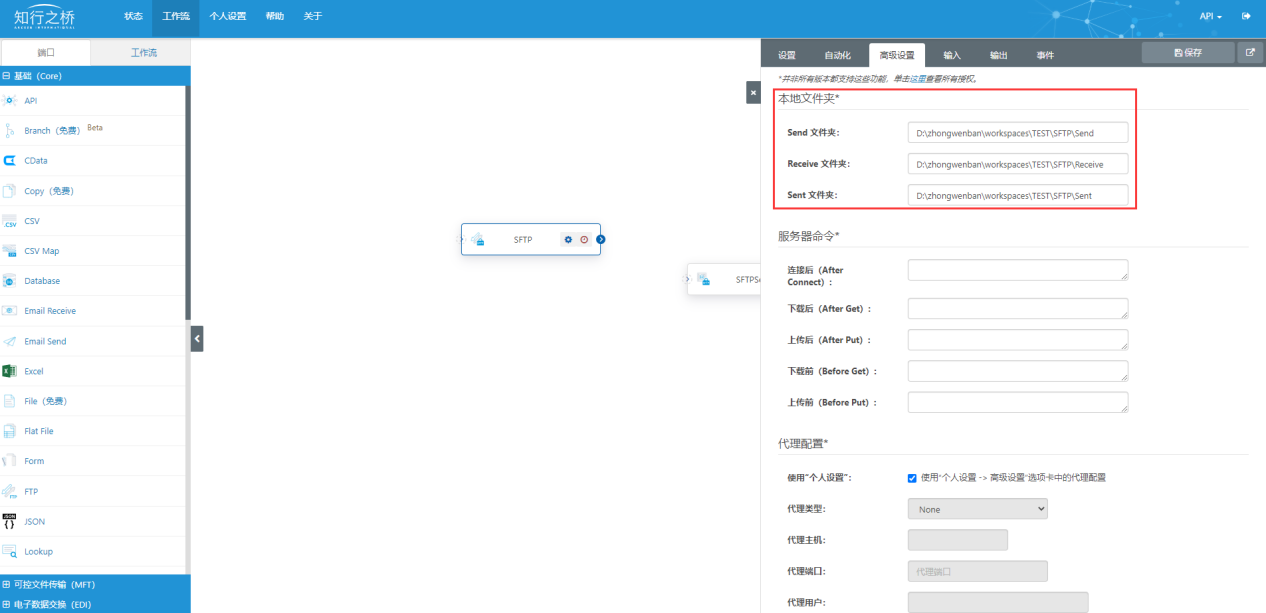Click the blue output arrow on SFTP node
Viewport: 1266px width, 613px height.
(600, 240)
